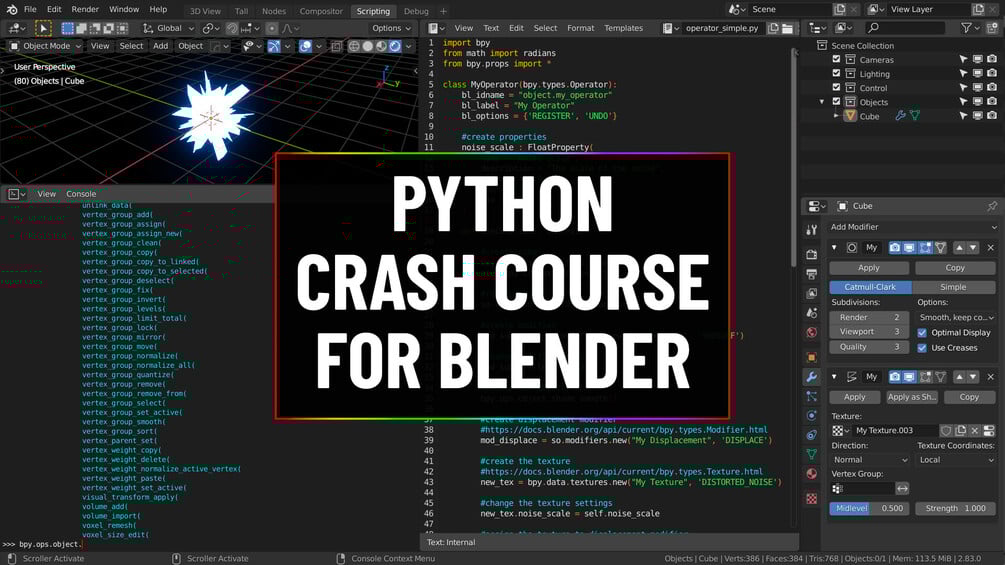Open the Scene properties tab
Image resolution: width=1005 pixels, height=565 pixels.
coord(811,313)
